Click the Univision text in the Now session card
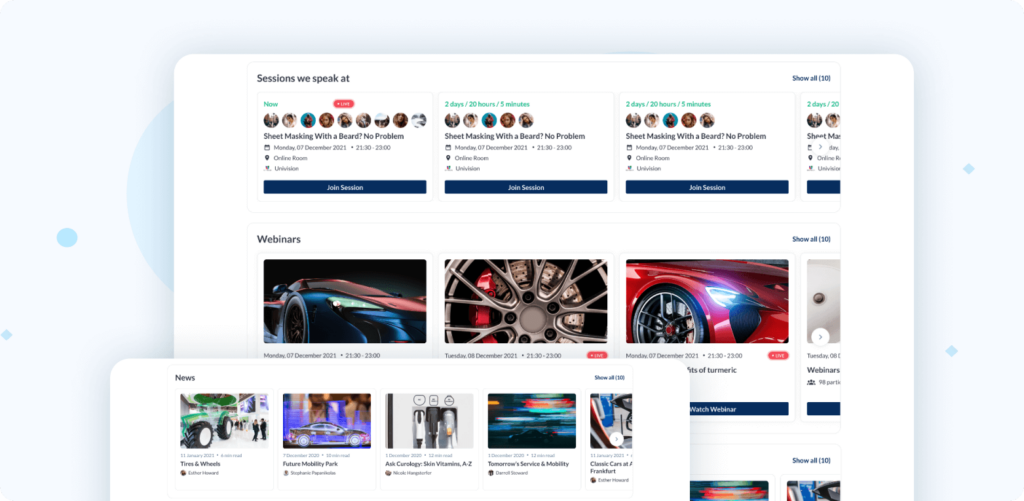1024x501 pixels. click(x=285, y=169)
